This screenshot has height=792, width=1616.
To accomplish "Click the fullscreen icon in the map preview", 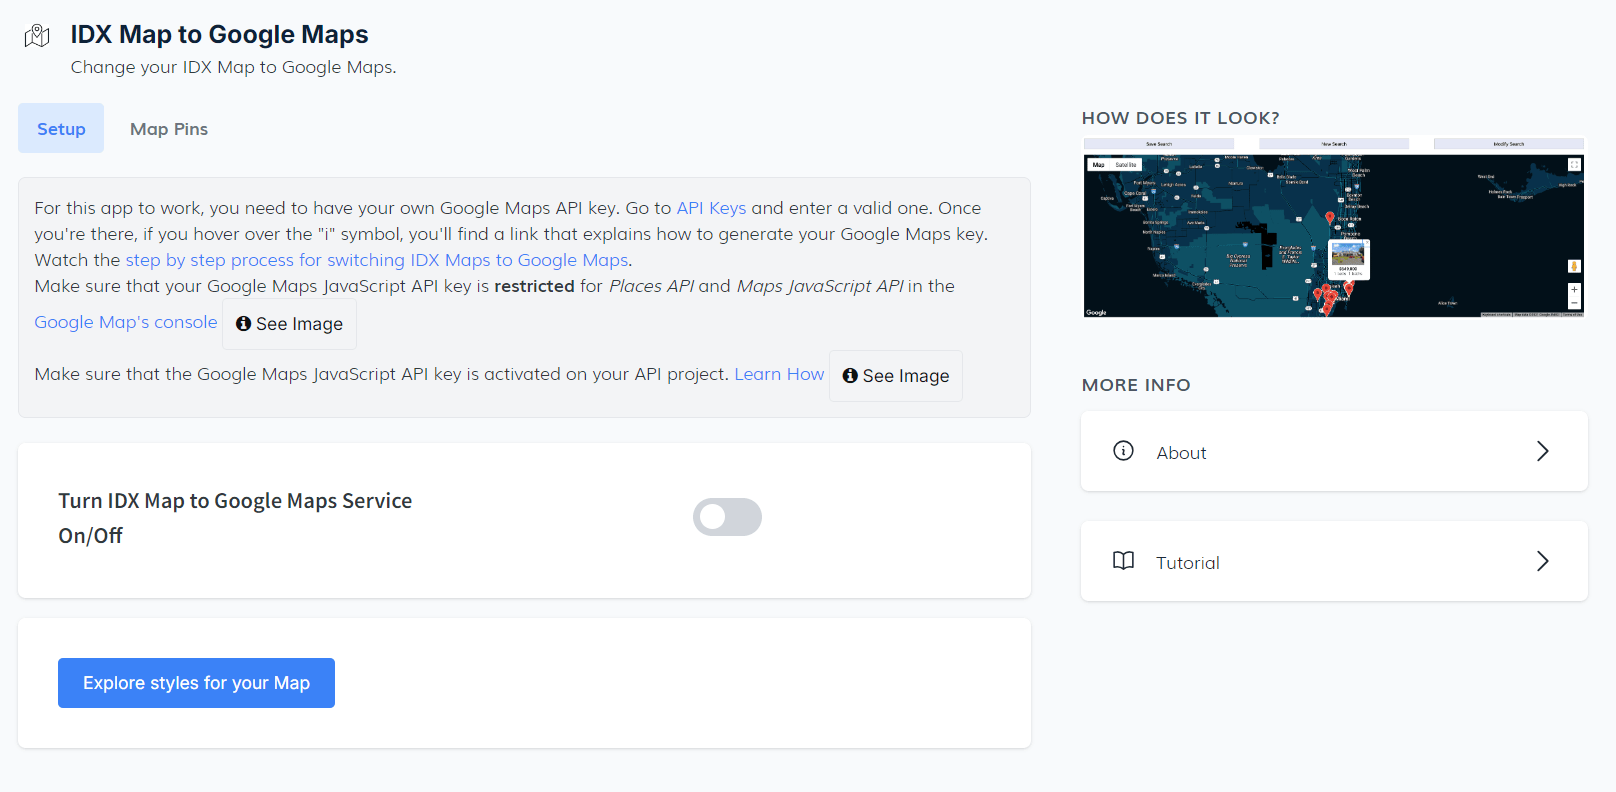I will point(1573,165).
